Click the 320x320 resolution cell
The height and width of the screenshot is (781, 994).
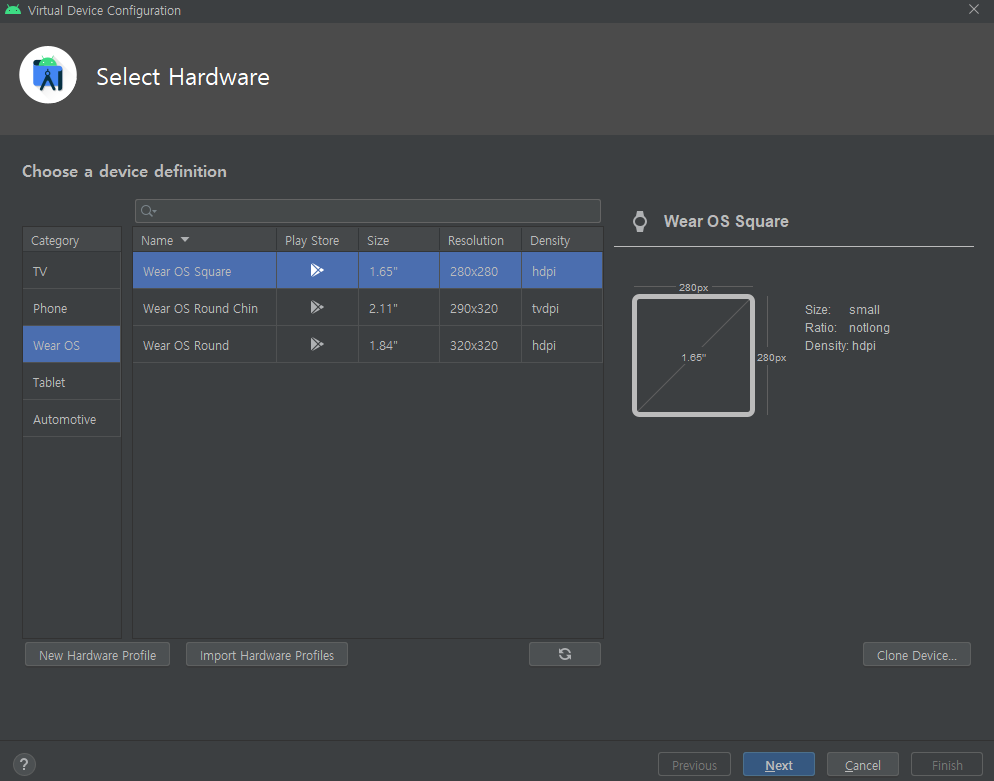coord(481,345)
